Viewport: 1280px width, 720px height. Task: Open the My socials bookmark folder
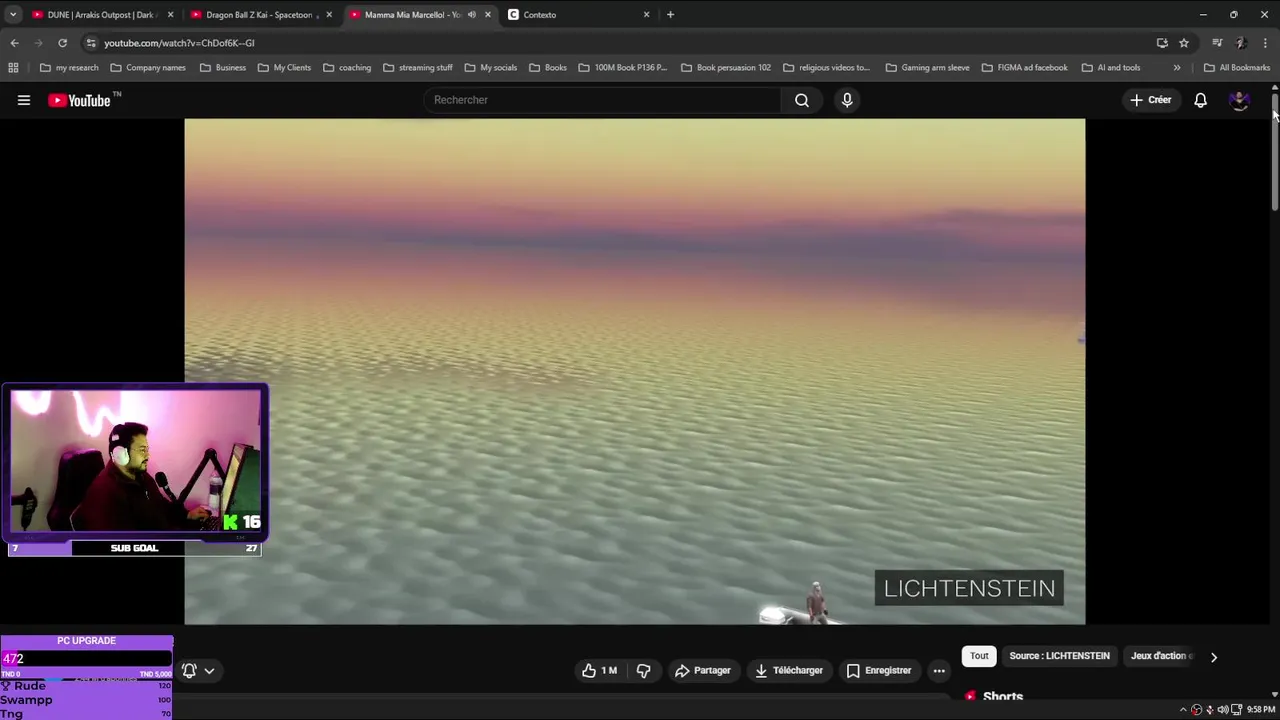[491, 68]
